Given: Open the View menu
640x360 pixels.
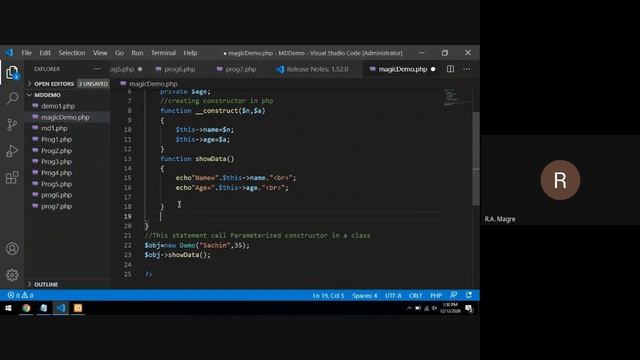Looking at the screenshot, I should tap(100, 53).
